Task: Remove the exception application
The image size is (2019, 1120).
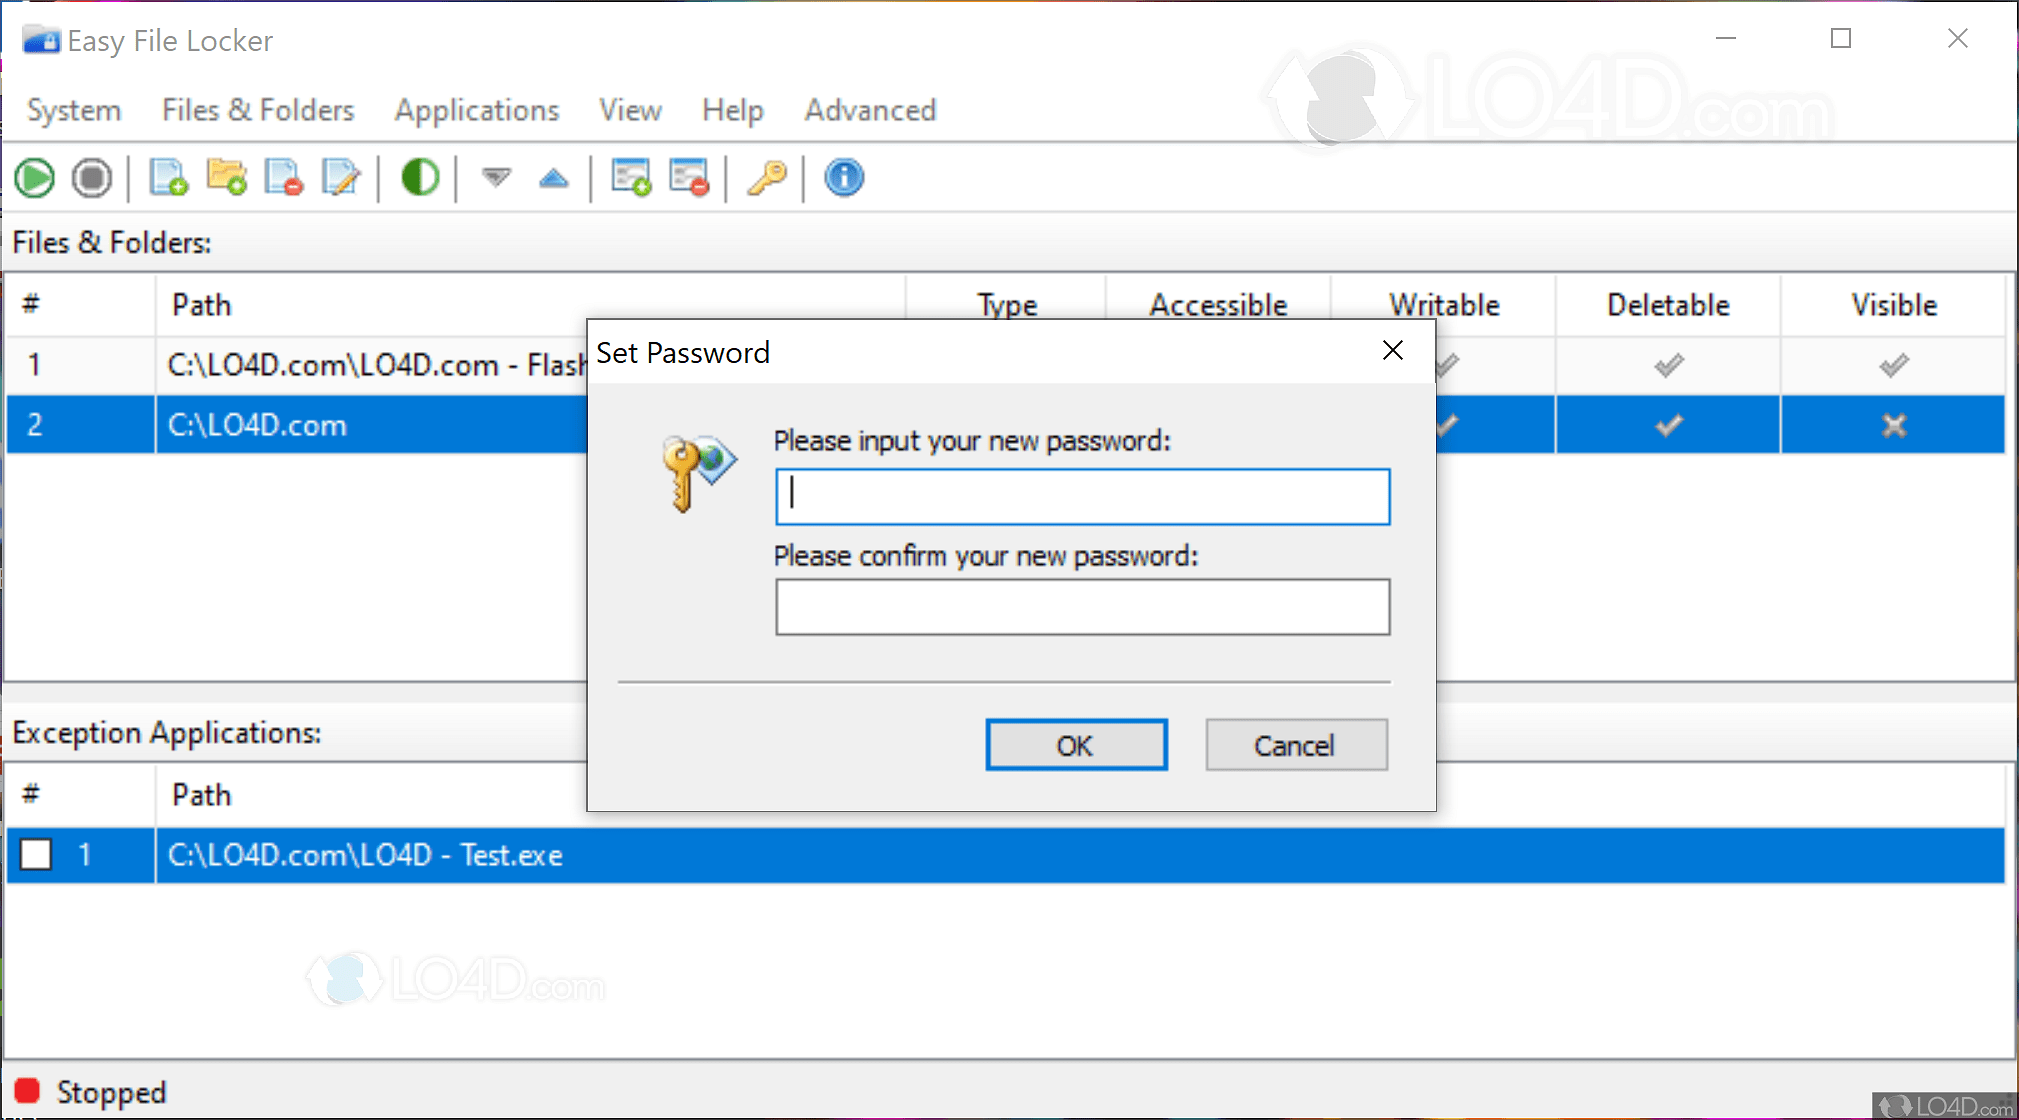Action: pos(690,177)
